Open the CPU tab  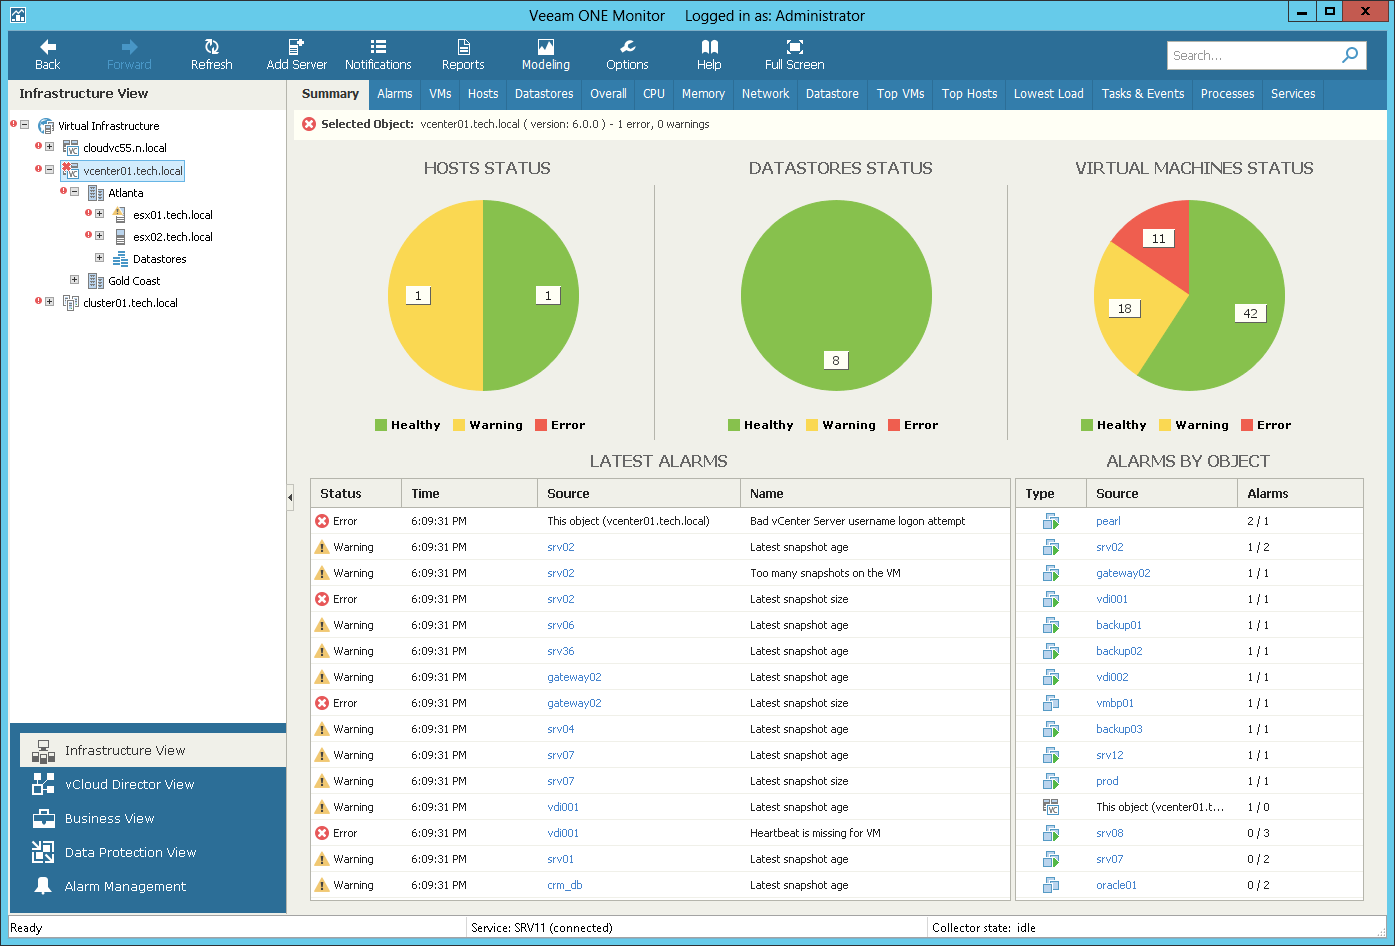tap(654, 94)
